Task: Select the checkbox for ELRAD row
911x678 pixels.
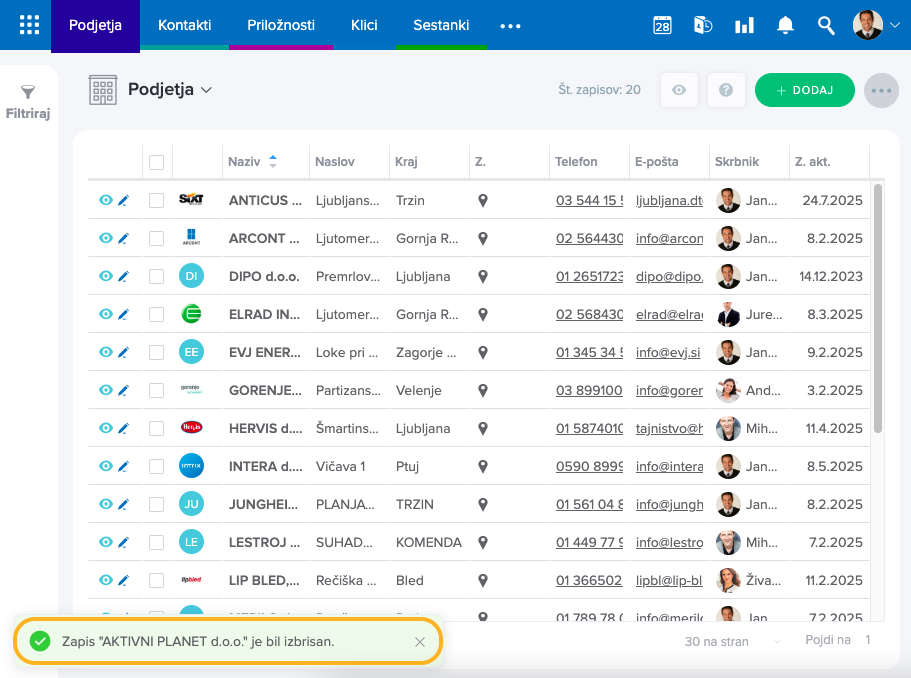Action: coord(156,315)
